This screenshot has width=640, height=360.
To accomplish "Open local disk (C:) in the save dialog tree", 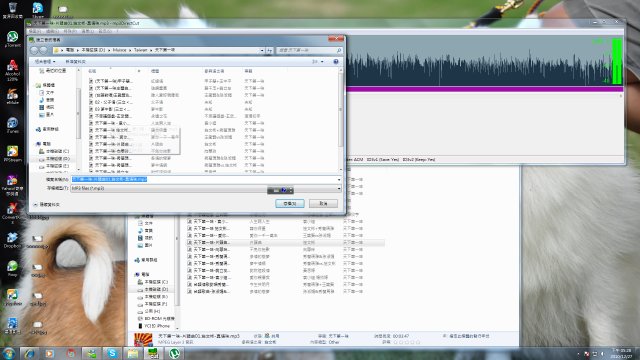I will coord(54,151).
